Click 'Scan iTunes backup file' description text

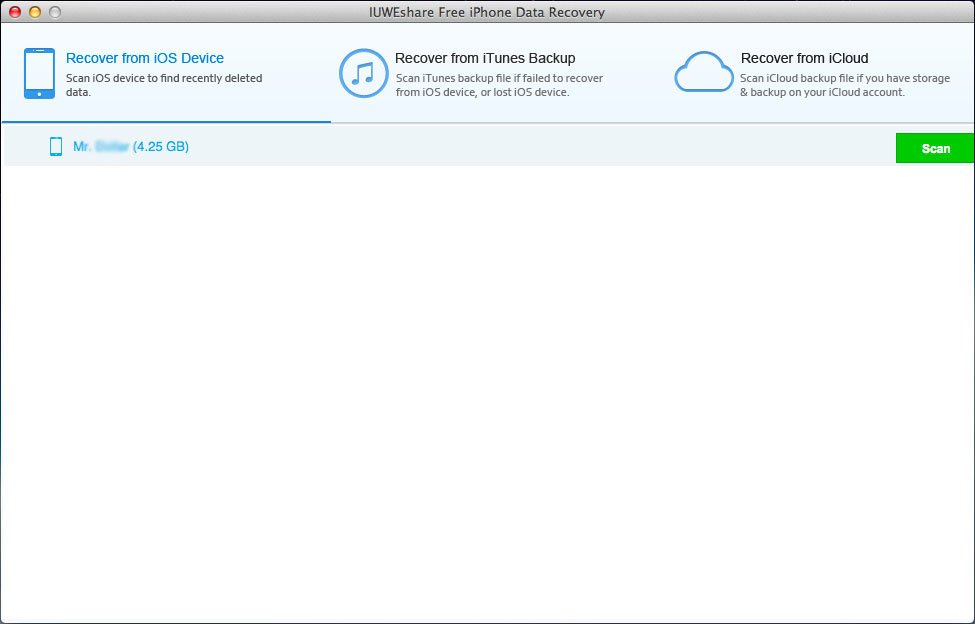point(499,85)
